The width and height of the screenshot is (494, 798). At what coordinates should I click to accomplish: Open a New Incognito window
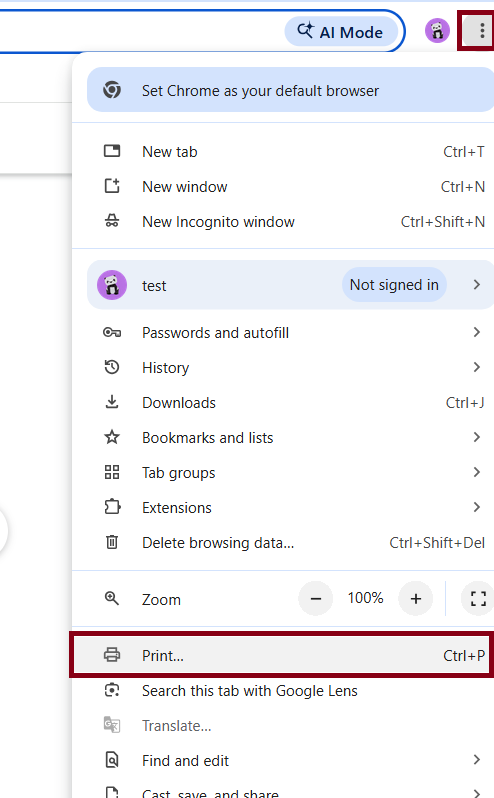[283, 222]
